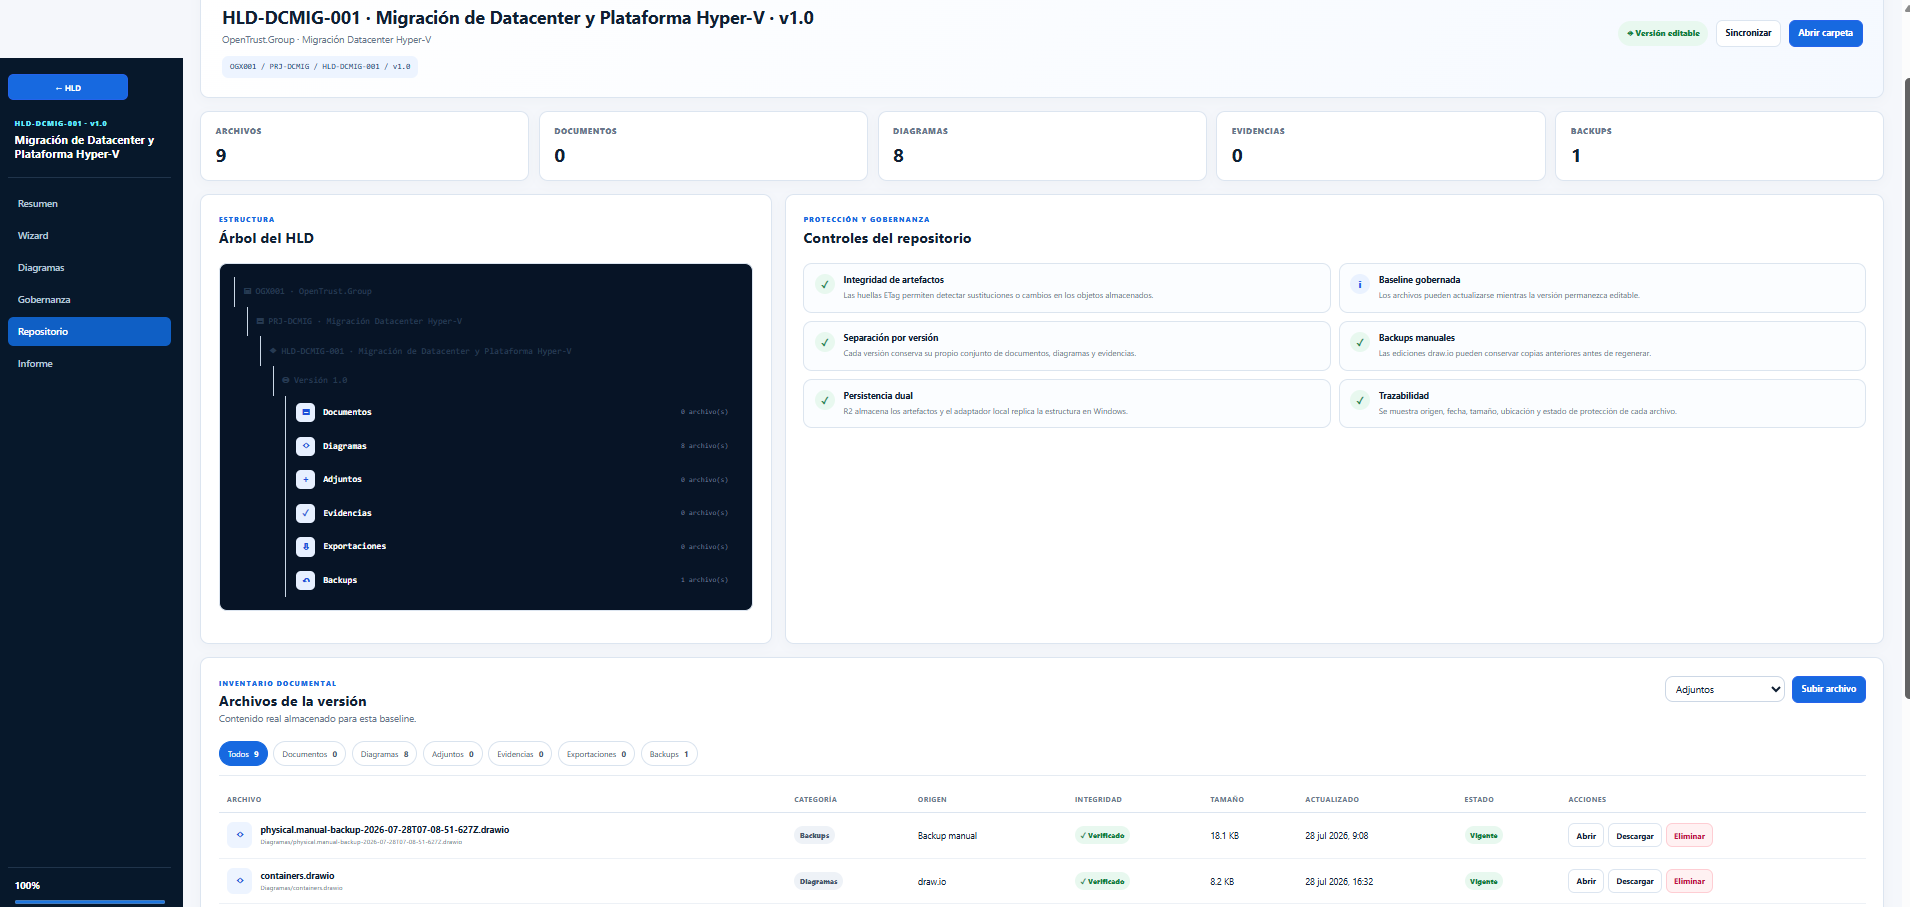1910x907 pixels.
Task: Filter files by Backups 1 tab
Action: [x=669, y=754]
